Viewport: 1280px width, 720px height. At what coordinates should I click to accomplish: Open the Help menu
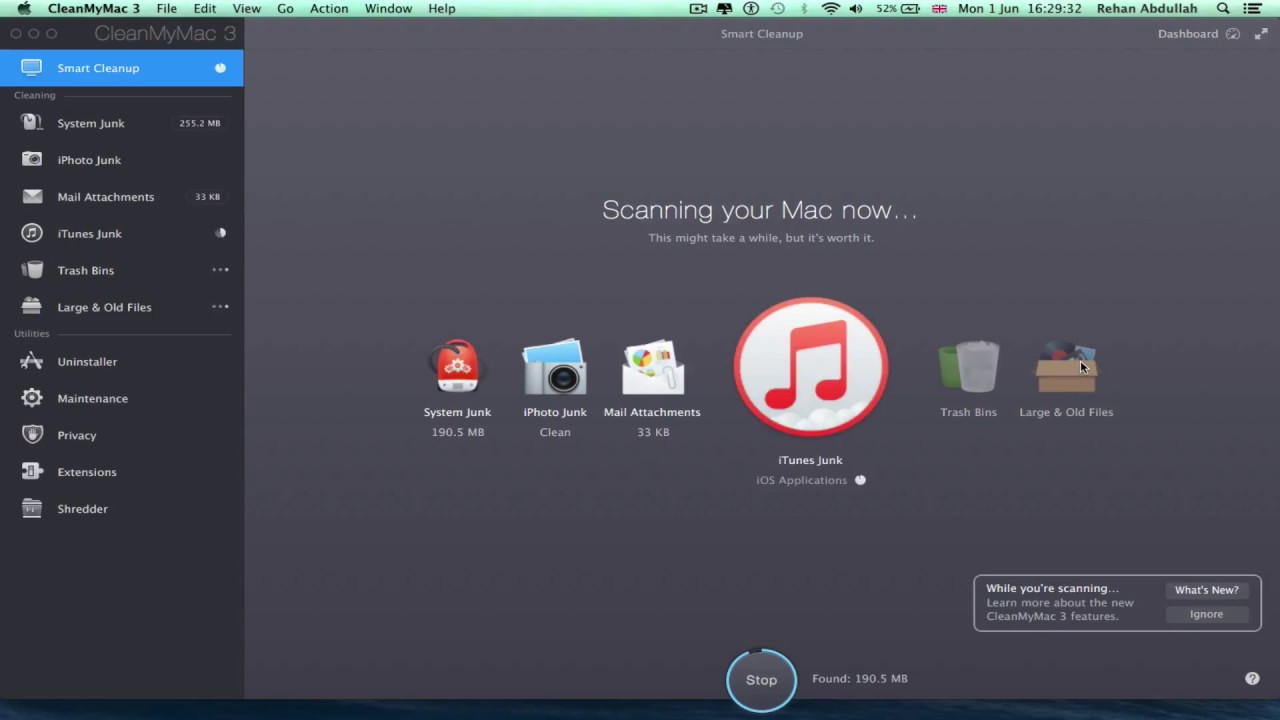pyautogui.click(x=441, y=8)
